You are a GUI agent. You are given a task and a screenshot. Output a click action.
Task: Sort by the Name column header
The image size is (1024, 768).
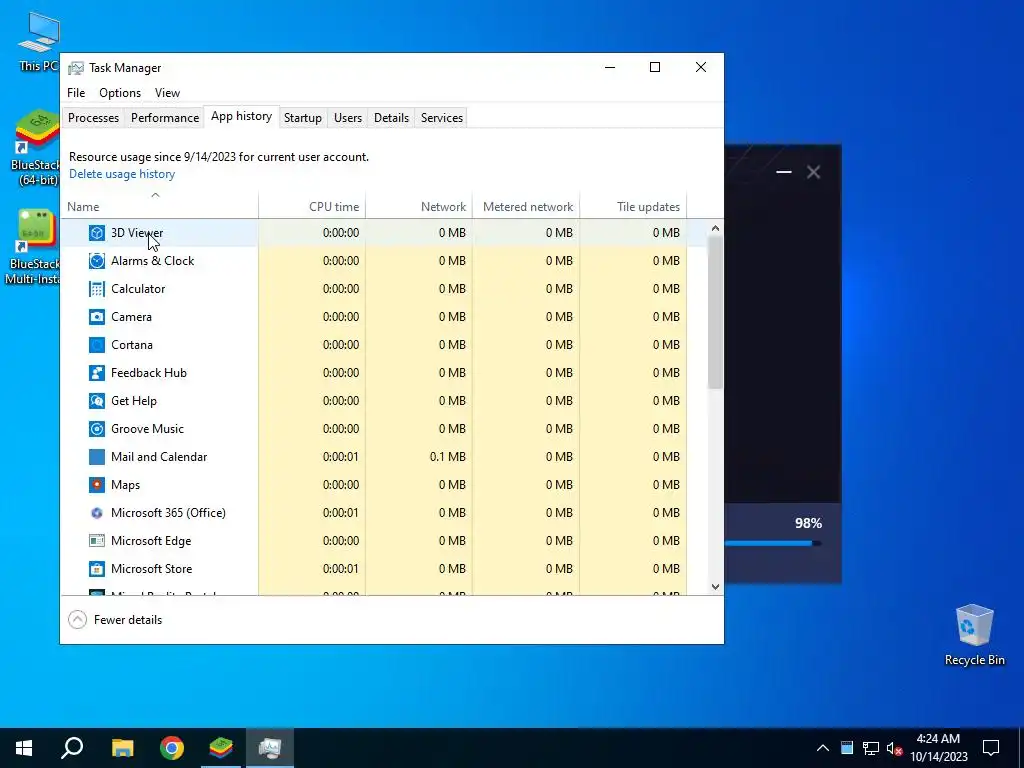pyautogui.click(x=159, y=206)
